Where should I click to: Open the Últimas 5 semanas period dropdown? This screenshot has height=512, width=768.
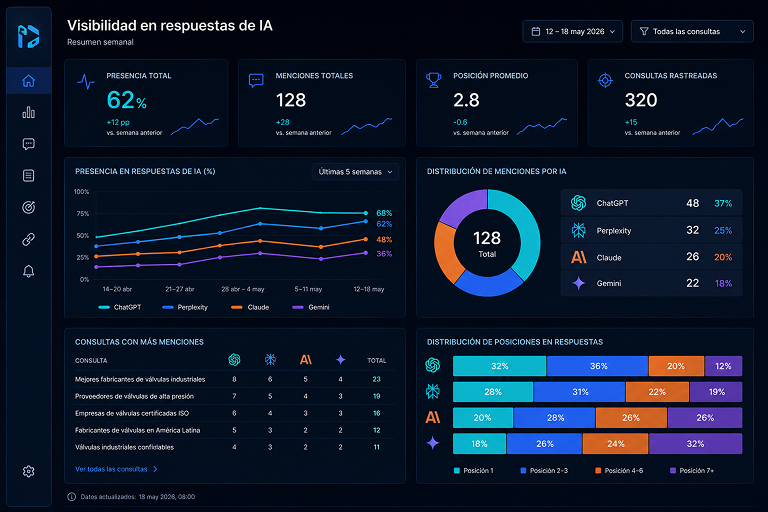click(355, 172)
